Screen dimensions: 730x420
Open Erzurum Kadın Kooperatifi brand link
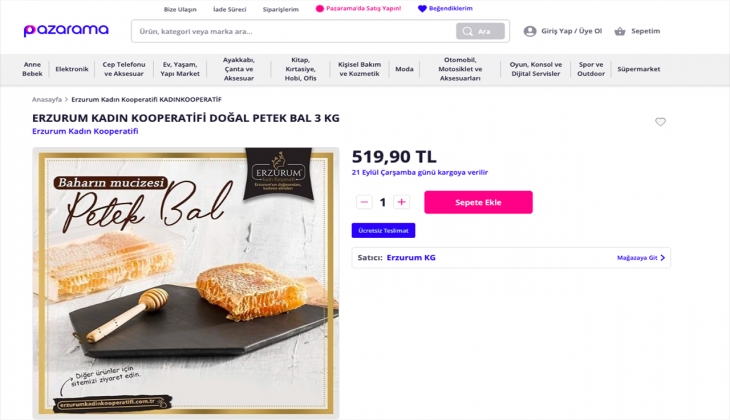85,132
